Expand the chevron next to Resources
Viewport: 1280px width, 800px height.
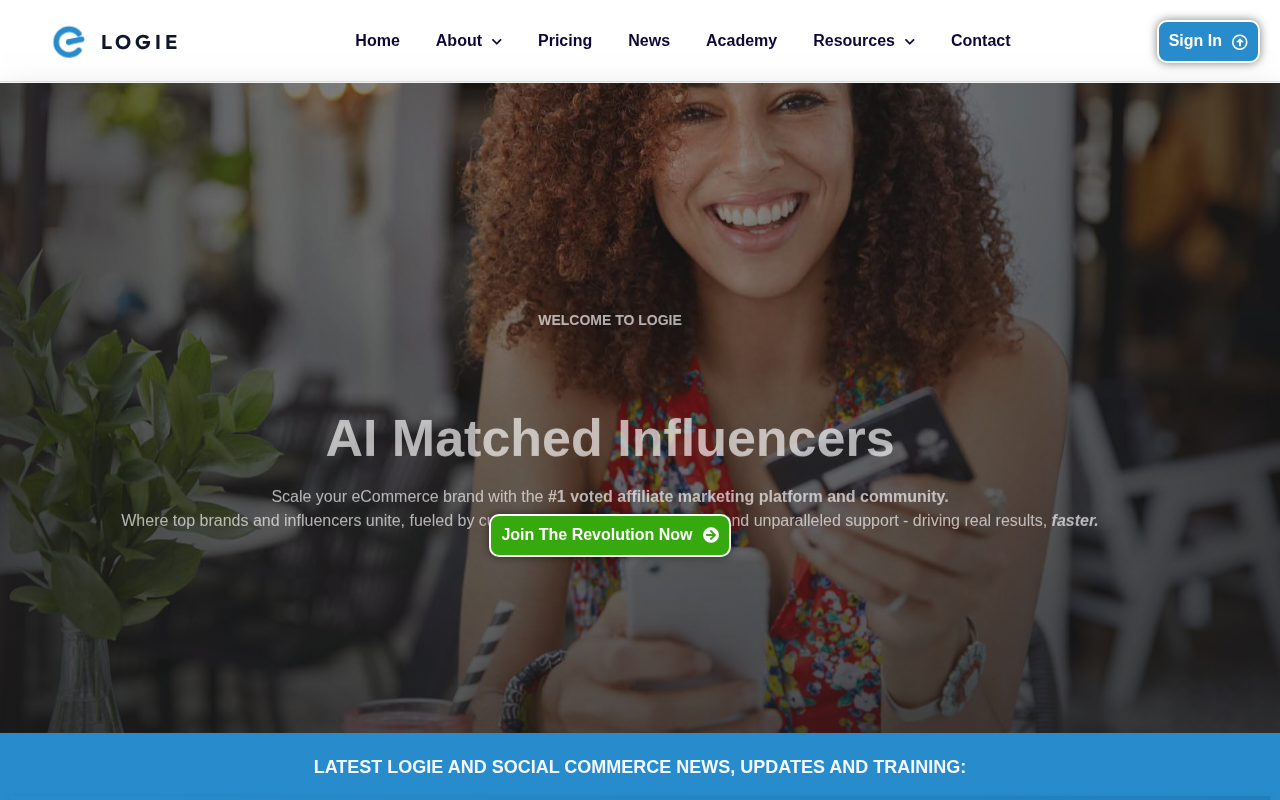pos(909,42)
